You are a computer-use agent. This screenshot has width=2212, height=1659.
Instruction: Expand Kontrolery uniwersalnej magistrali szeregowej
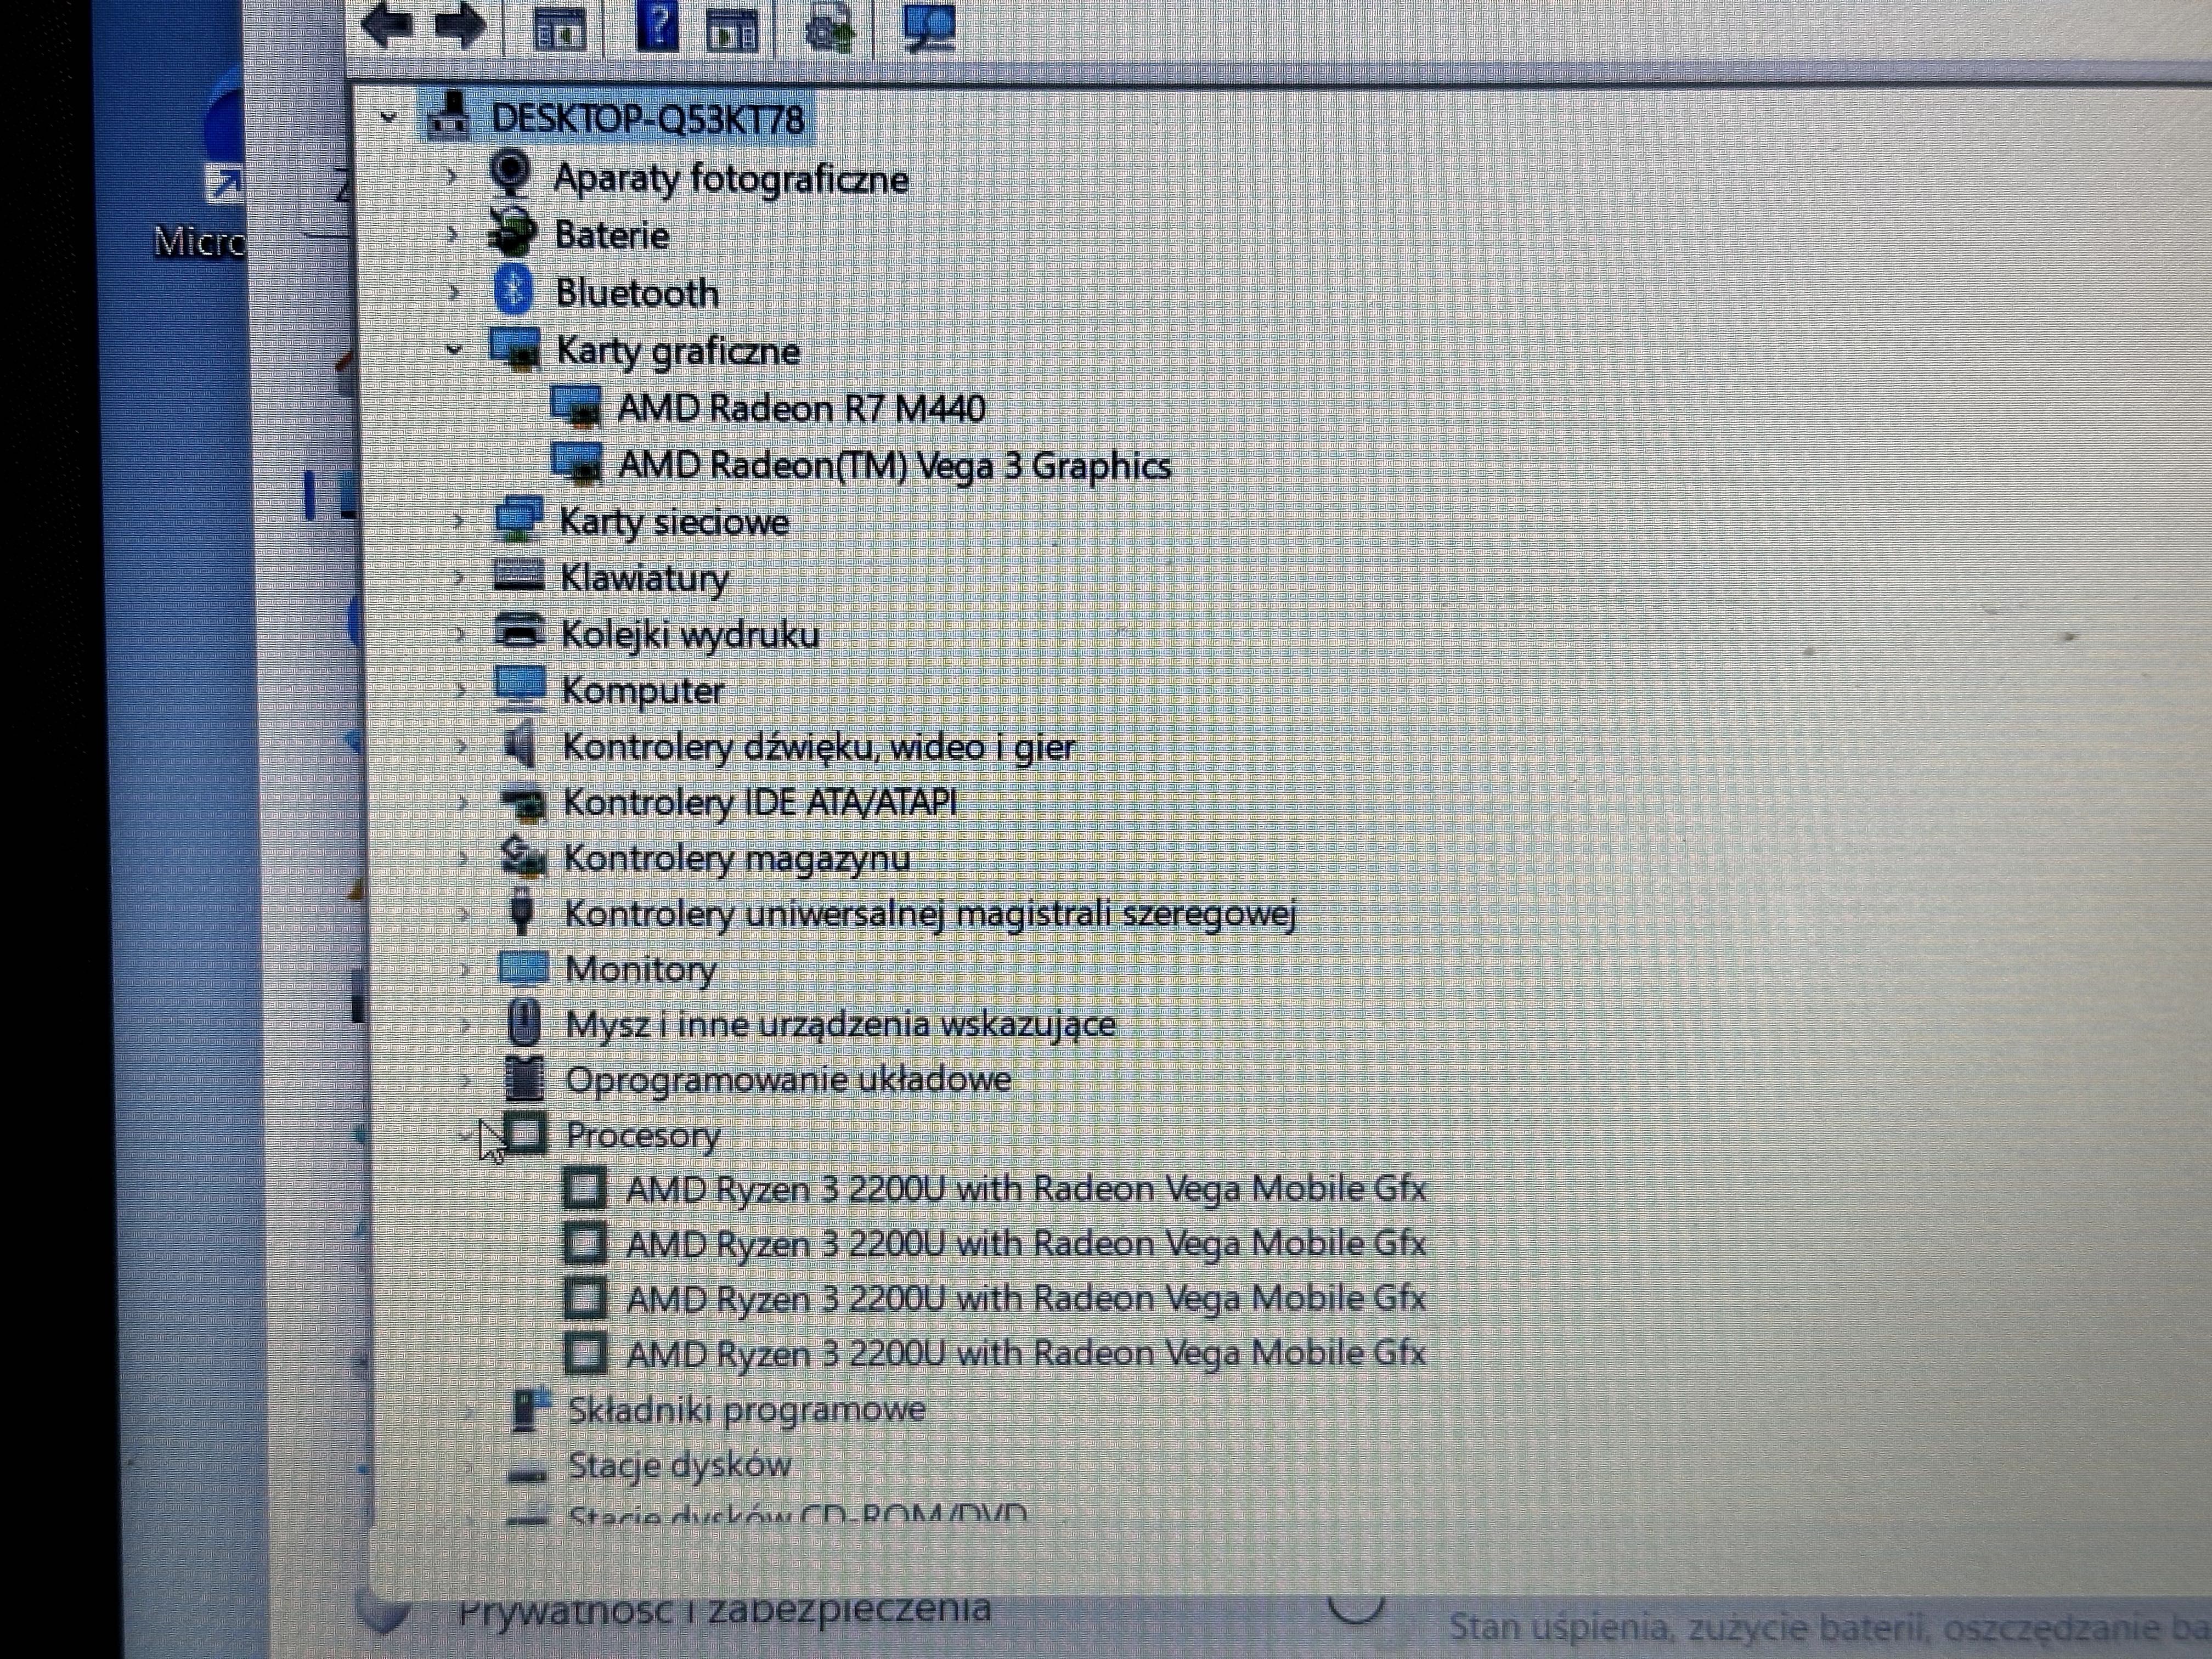(464, 913)
